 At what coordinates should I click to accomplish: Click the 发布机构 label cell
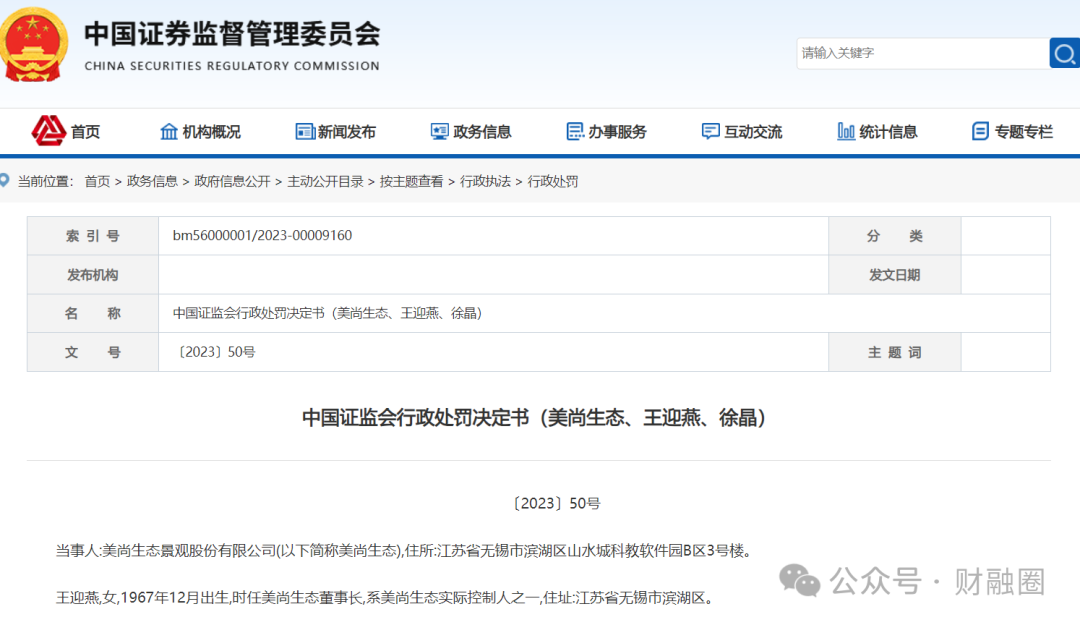pos(93,275)
